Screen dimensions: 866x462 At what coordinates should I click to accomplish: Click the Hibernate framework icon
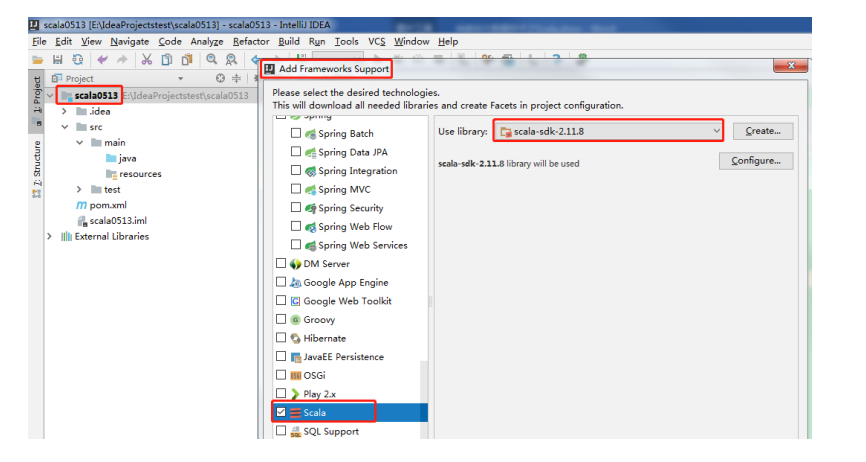295,338
